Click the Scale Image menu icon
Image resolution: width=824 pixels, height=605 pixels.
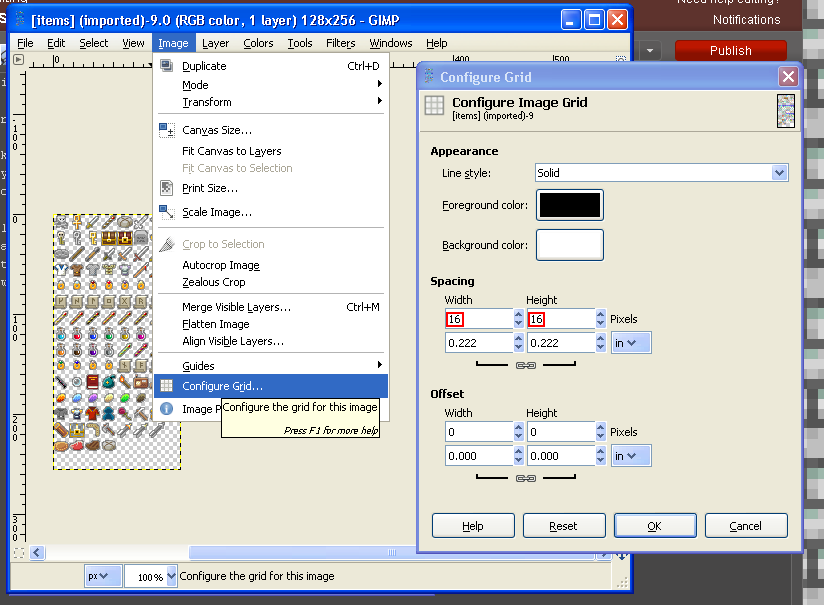[167, 212]
